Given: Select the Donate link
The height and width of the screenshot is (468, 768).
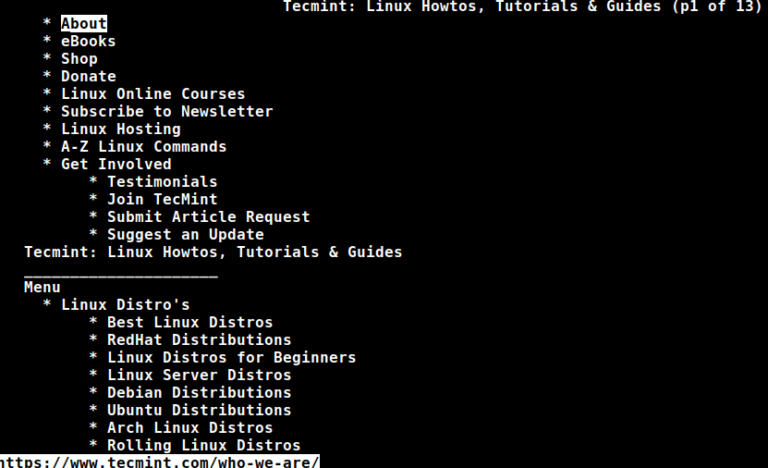Looking at the screenshot, I should pos(88,76).
